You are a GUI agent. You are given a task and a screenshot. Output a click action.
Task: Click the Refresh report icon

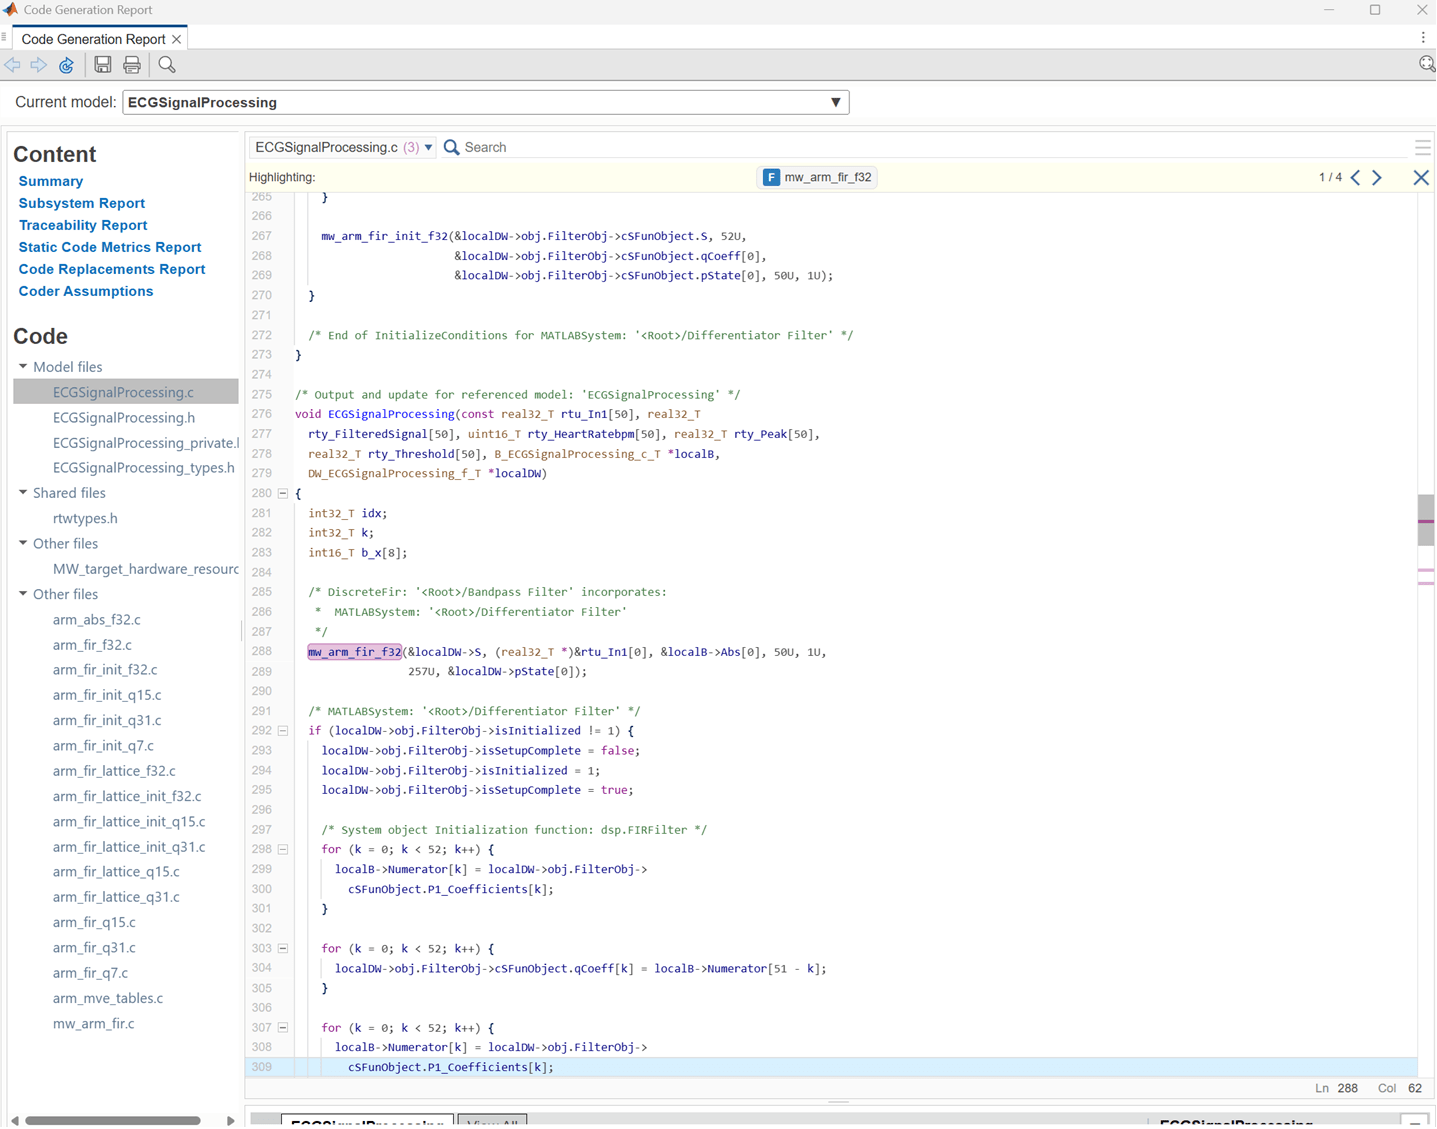tap(67, 65)
